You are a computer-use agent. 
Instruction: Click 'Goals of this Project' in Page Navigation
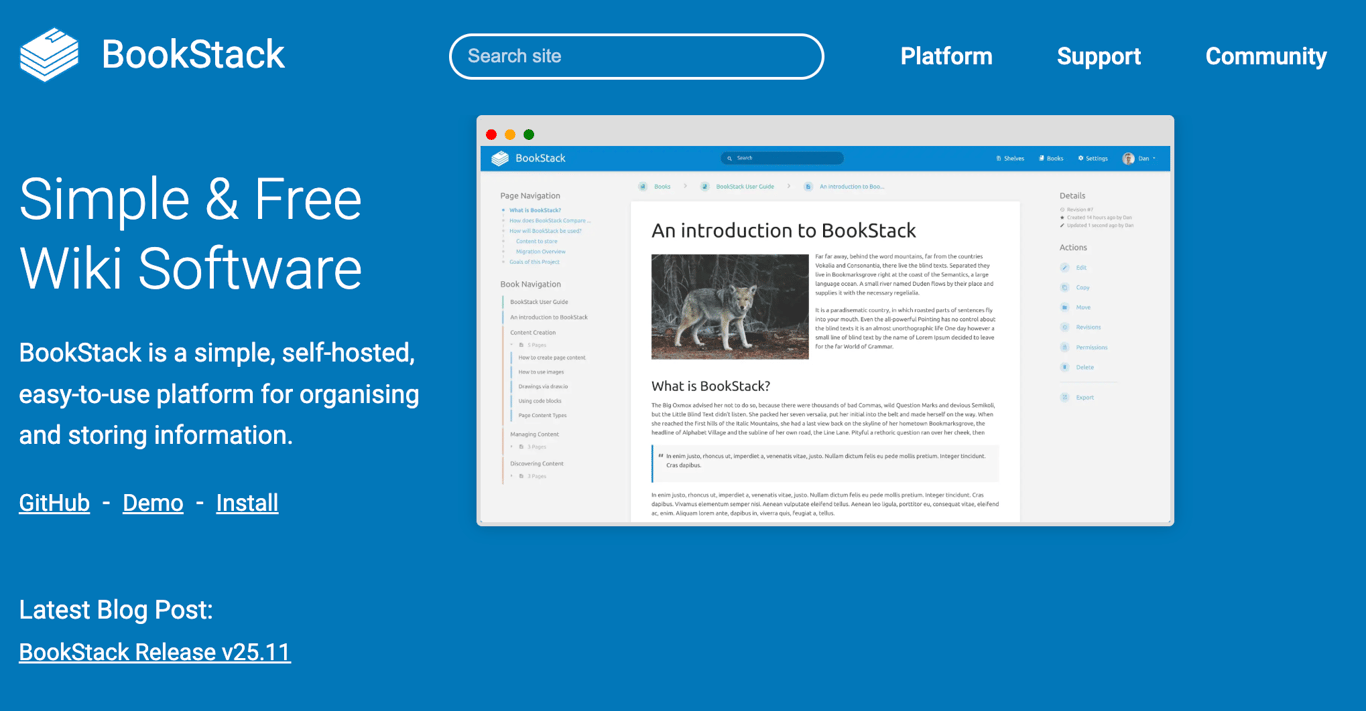pos(534,262)
